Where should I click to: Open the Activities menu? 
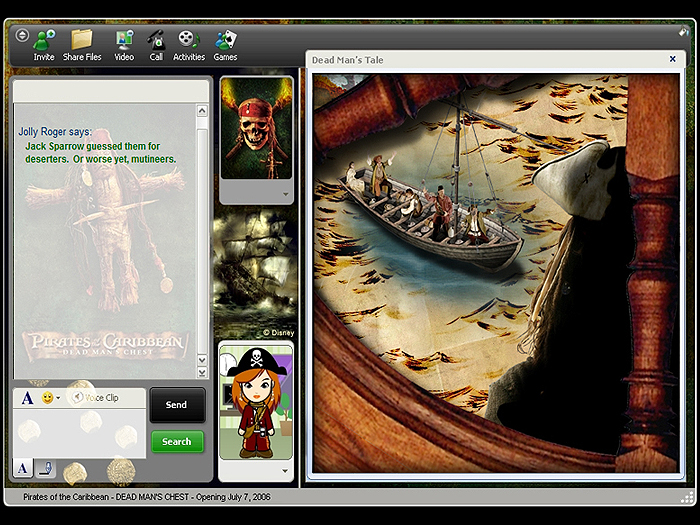(189, 46)
